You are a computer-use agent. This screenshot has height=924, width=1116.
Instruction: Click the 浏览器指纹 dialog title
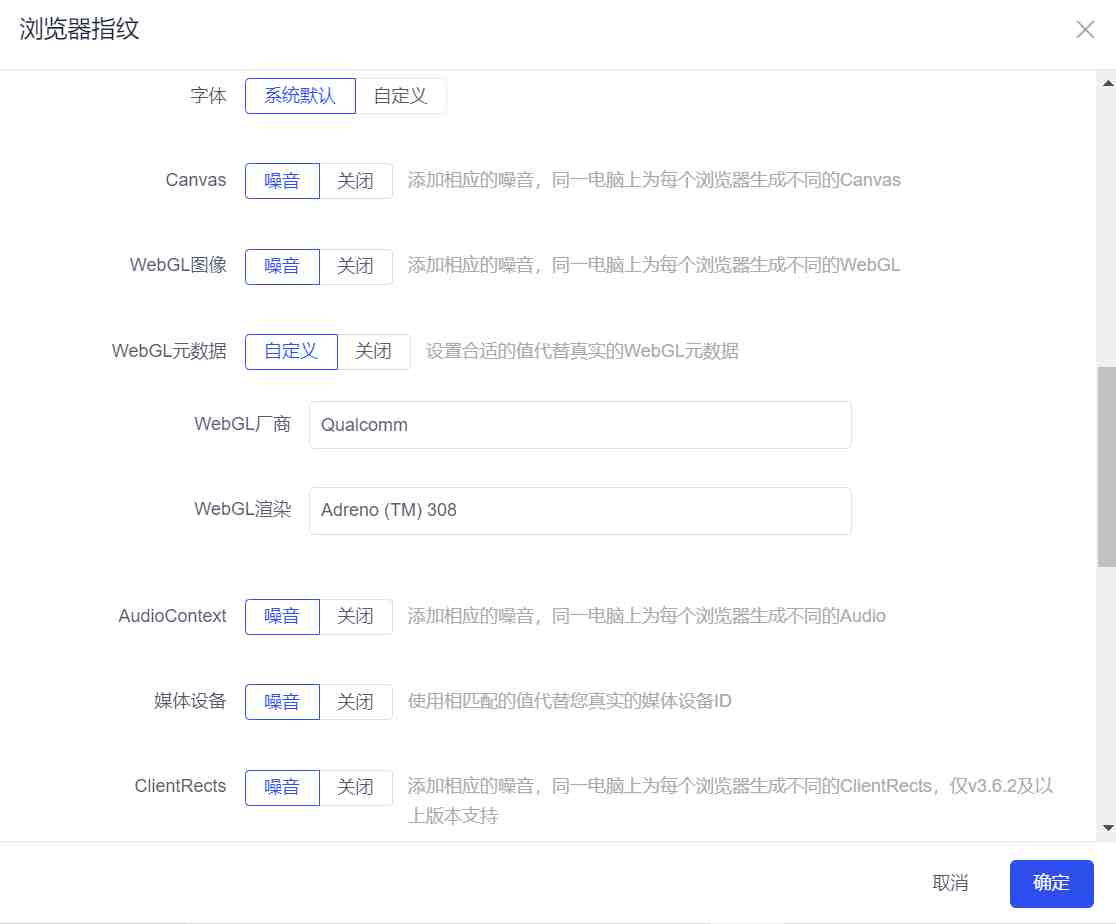[x=79, y=29]
